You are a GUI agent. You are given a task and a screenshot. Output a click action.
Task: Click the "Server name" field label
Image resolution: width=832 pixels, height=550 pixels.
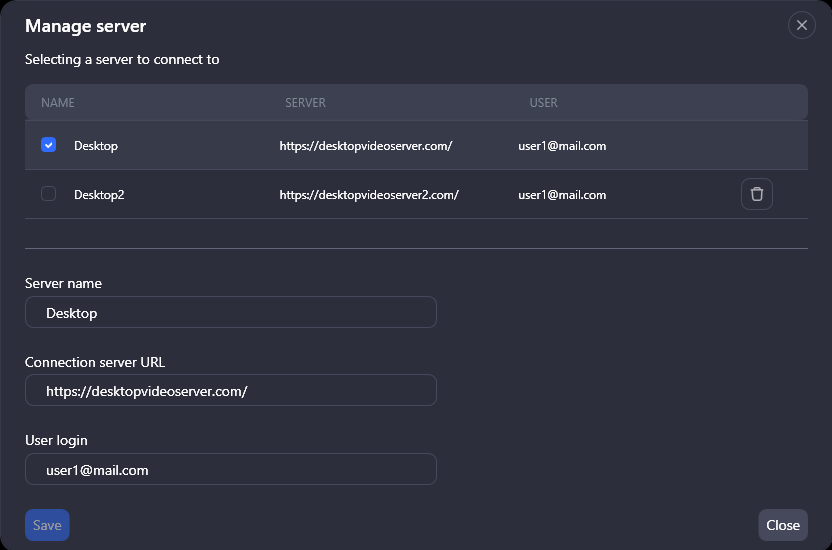63,283
